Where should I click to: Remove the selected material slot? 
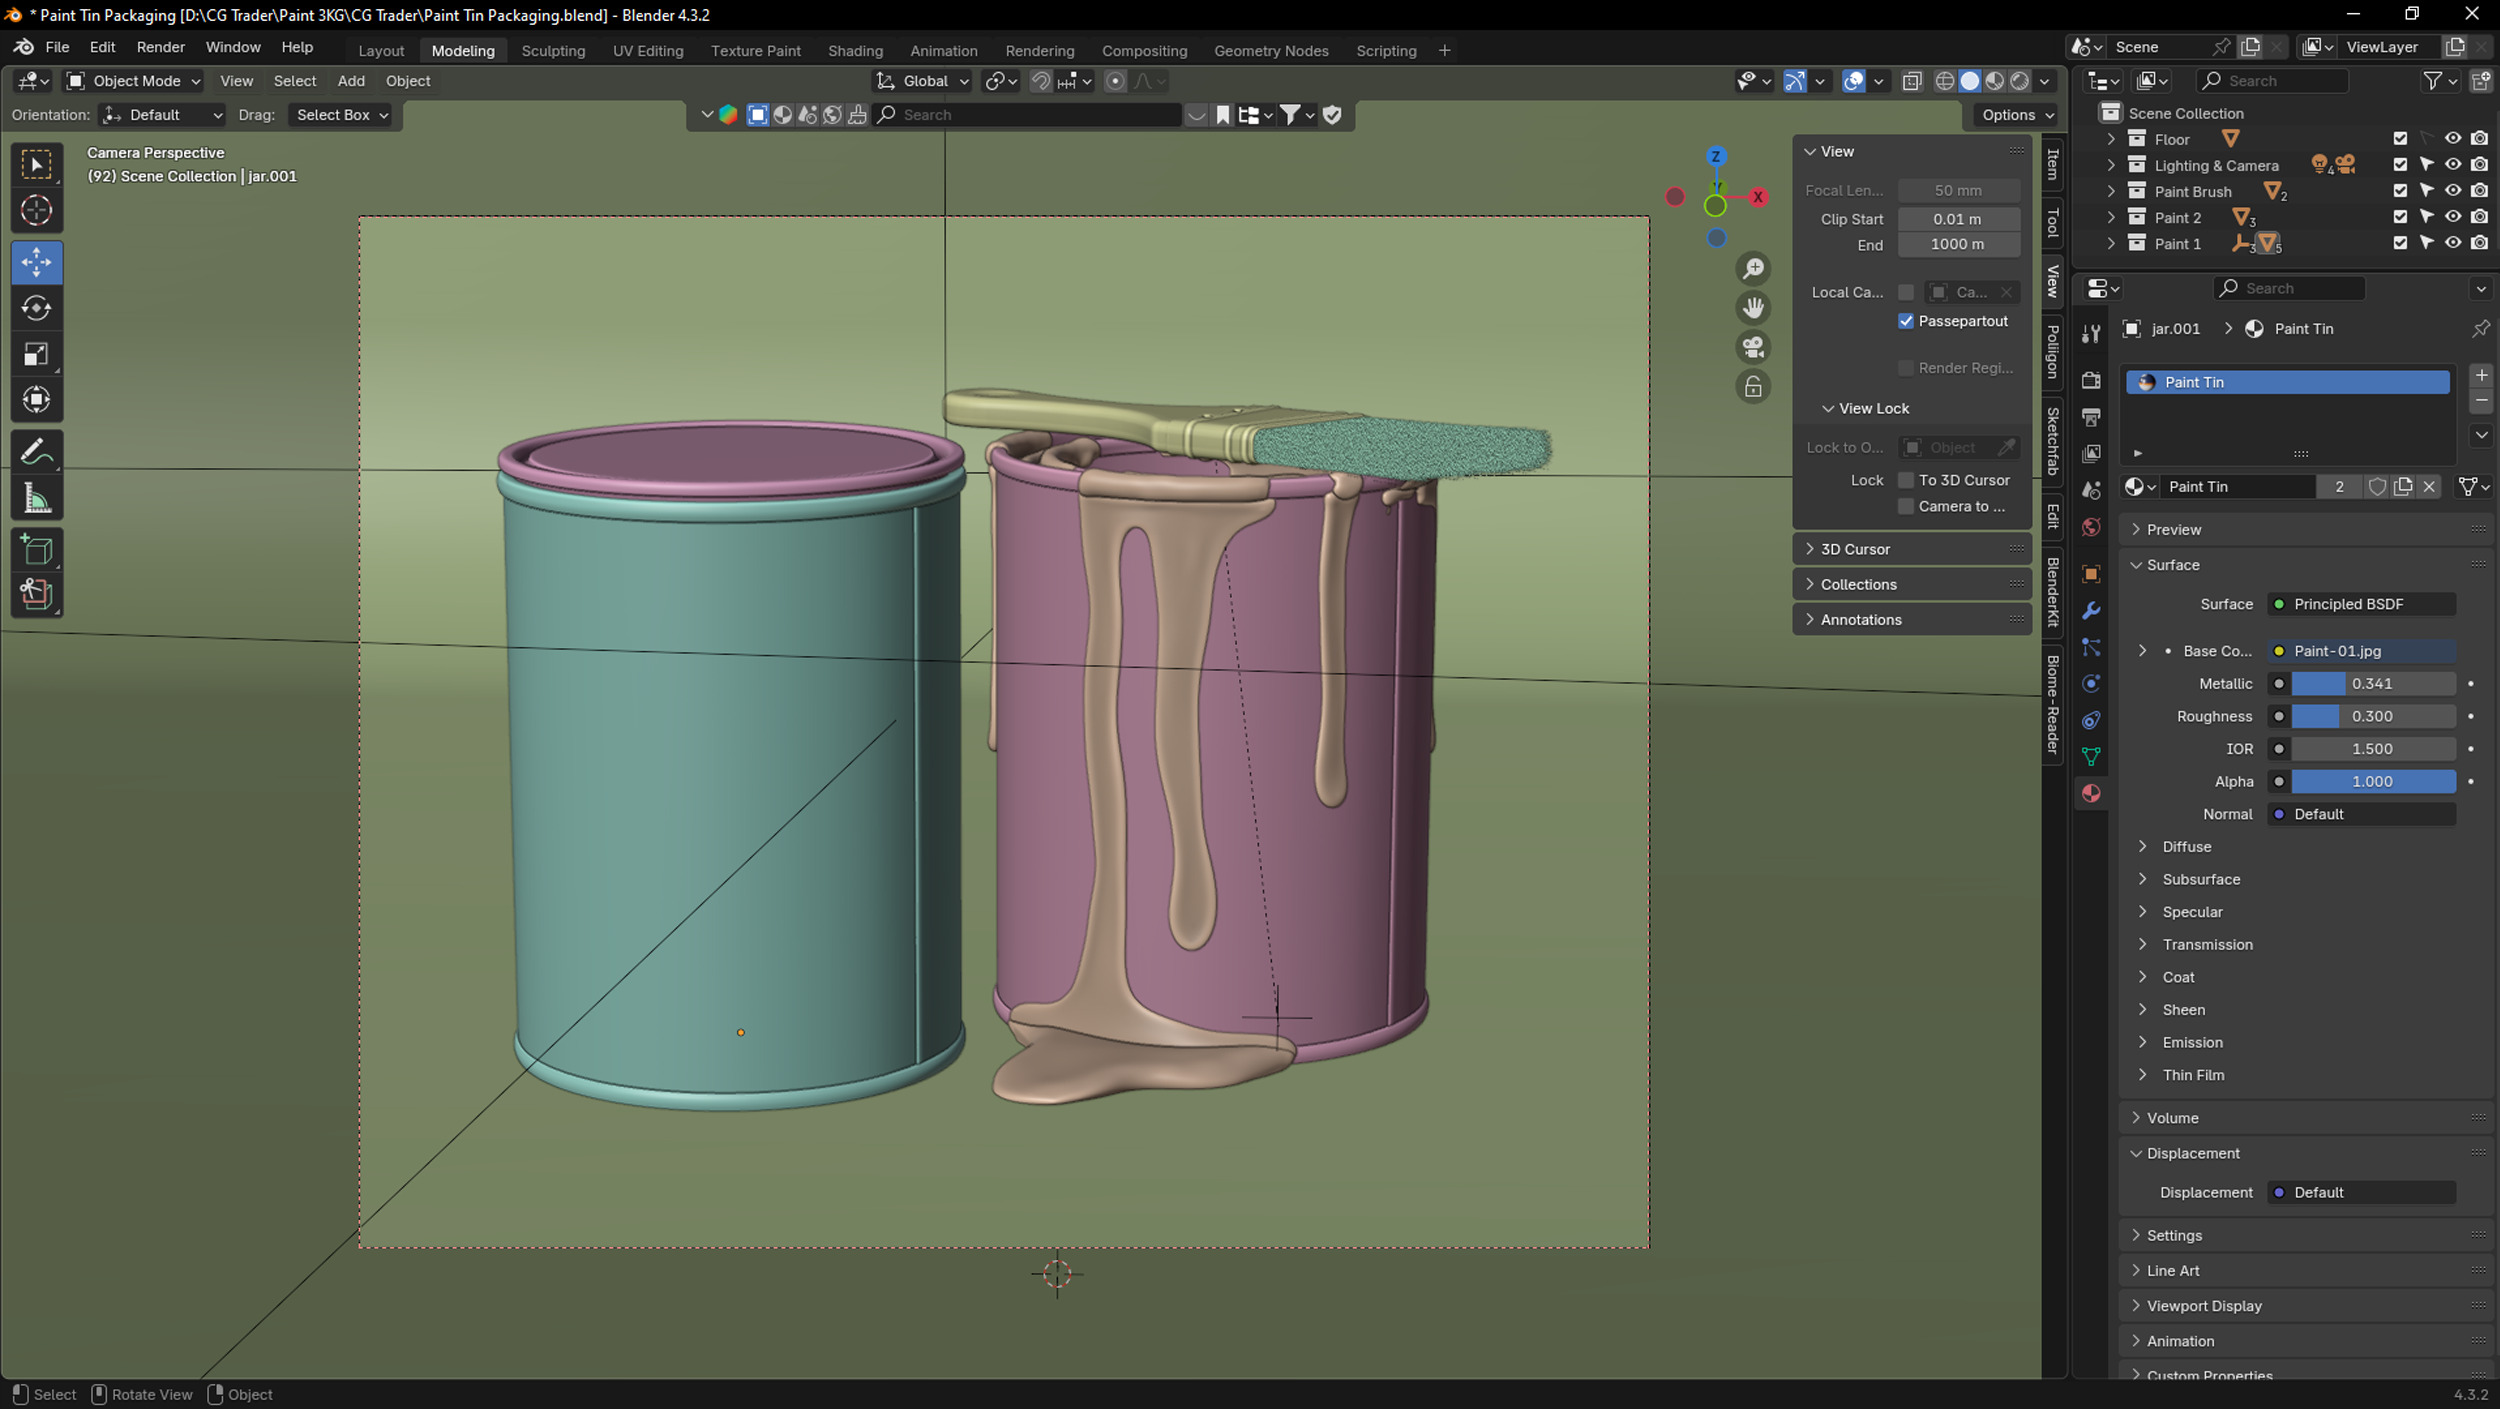[2481, 401]
